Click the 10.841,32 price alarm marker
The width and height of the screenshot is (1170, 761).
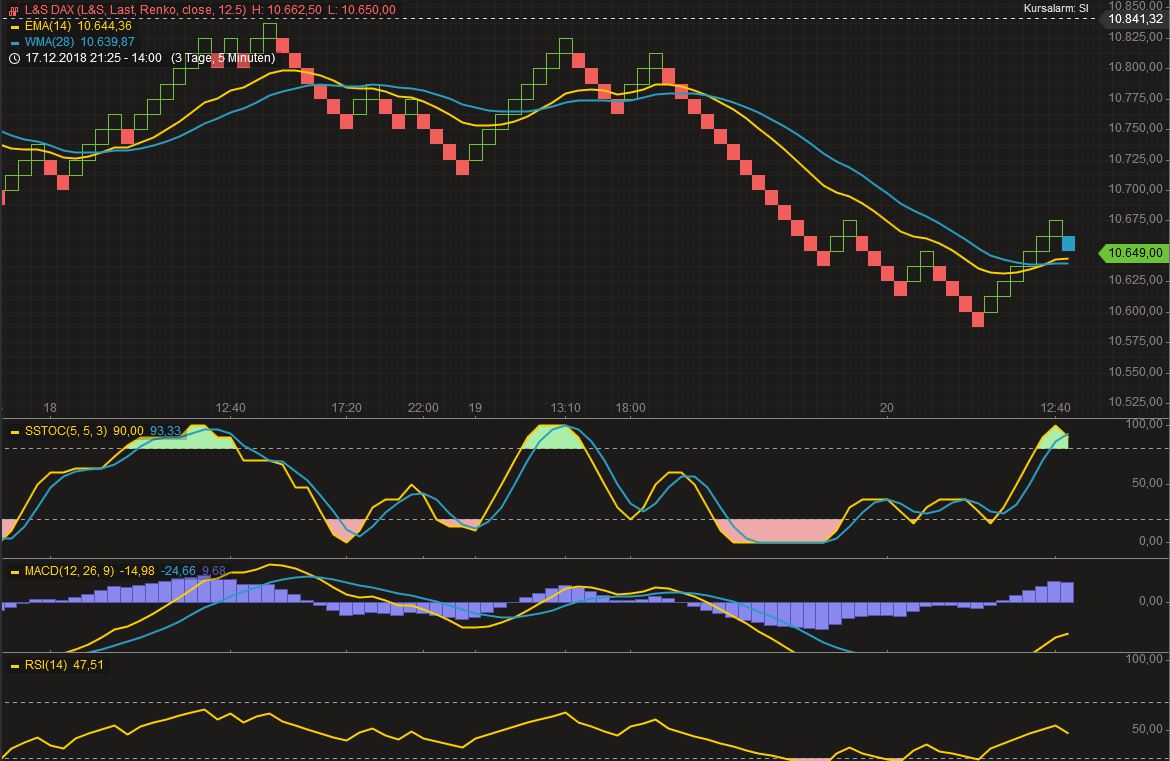click(x=1136, y=19)
